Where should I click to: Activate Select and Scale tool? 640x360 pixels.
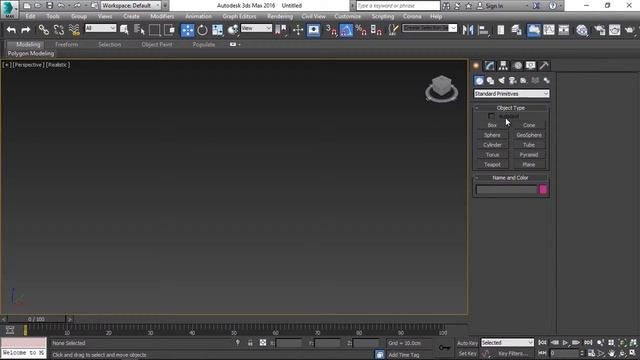pyautogui.click(x=218, y=30)
